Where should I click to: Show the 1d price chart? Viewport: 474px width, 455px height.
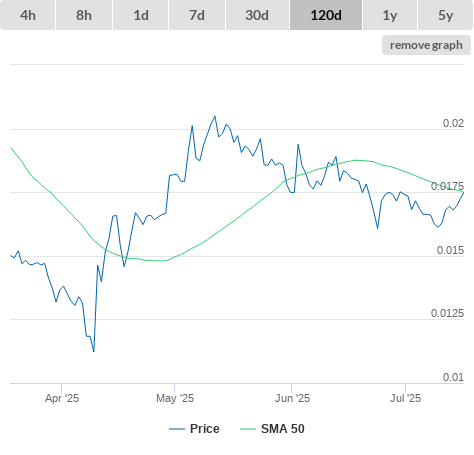coord(141,15)
